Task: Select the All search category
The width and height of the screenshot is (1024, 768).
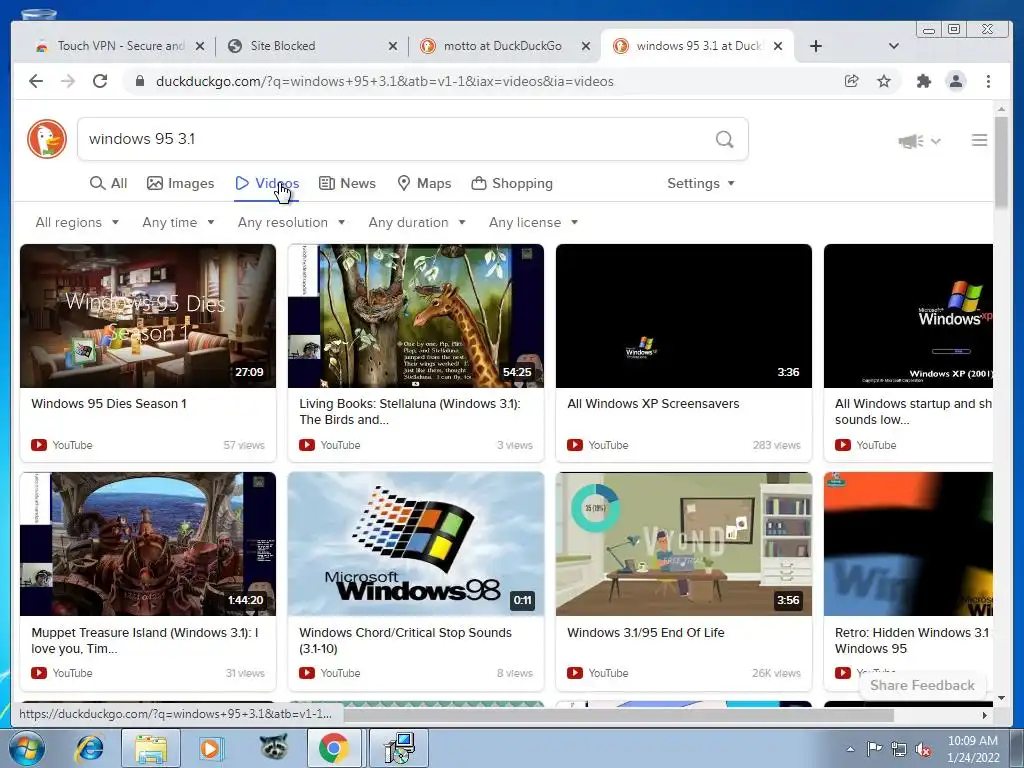Action: [108, 184]
